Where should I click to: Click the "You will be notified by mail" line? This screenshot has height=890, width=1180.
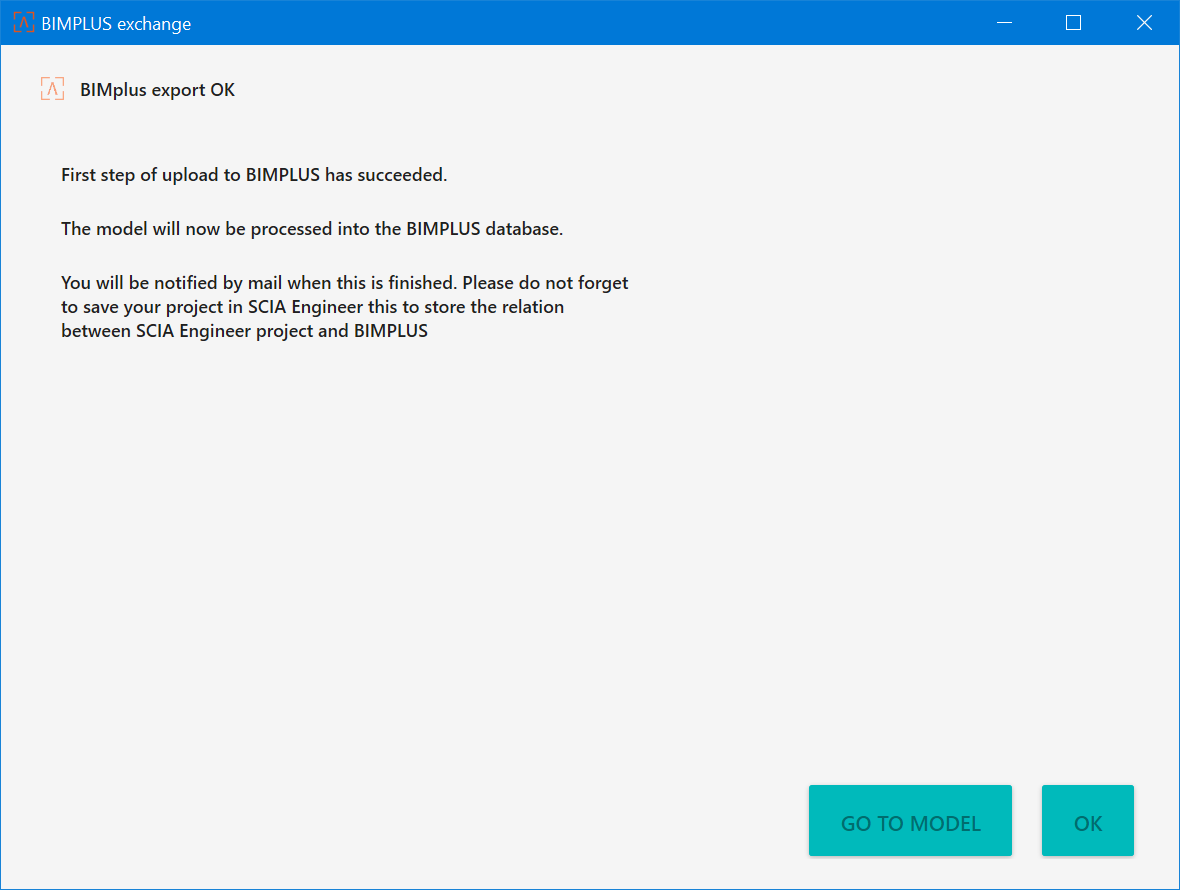(x=345, y=283)
